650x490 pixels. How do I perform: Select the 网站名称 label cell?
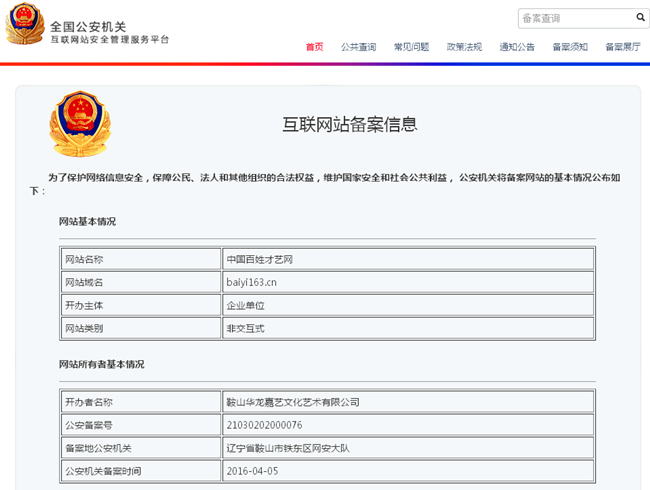[141, 260]
